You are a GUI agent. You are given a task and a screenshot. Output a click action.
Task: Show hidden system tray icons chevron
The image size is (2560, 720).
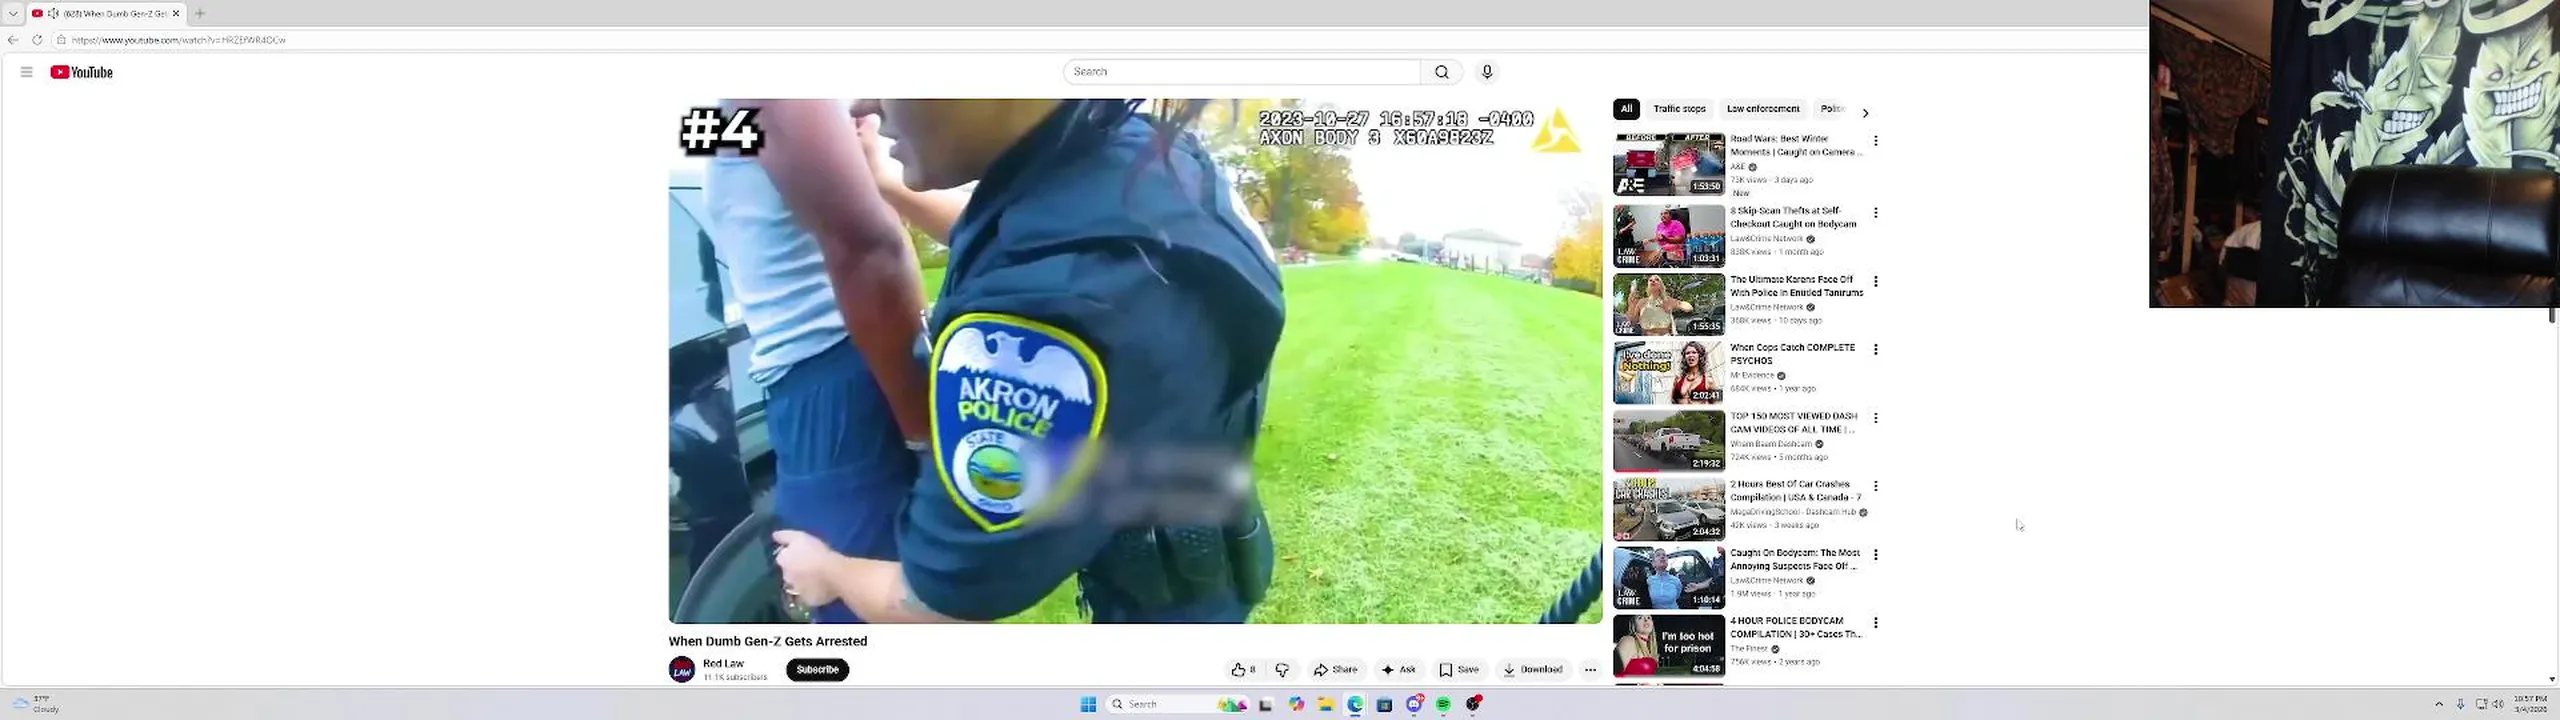click(x=2439, y=705)
